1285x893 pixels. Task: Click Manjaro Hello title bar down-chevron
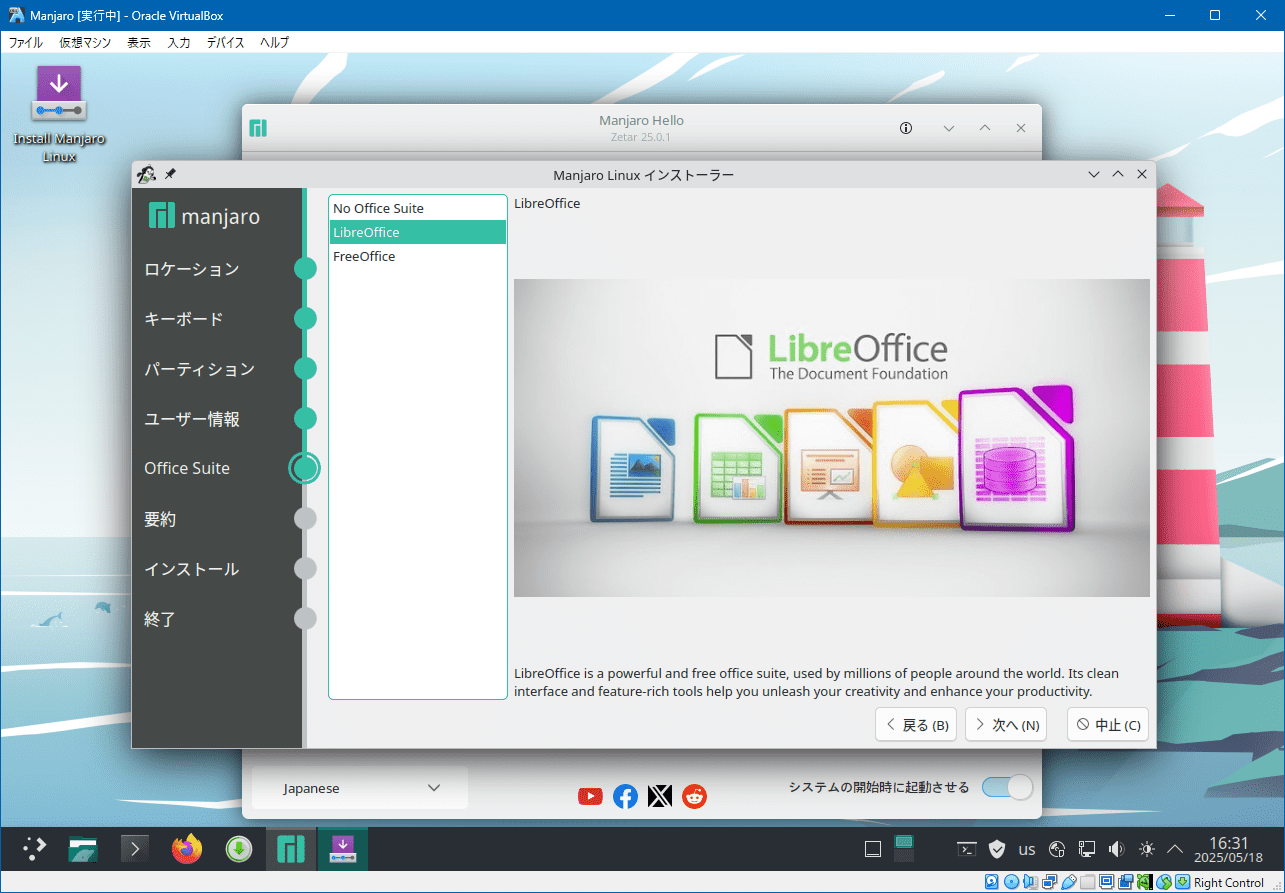949,128
